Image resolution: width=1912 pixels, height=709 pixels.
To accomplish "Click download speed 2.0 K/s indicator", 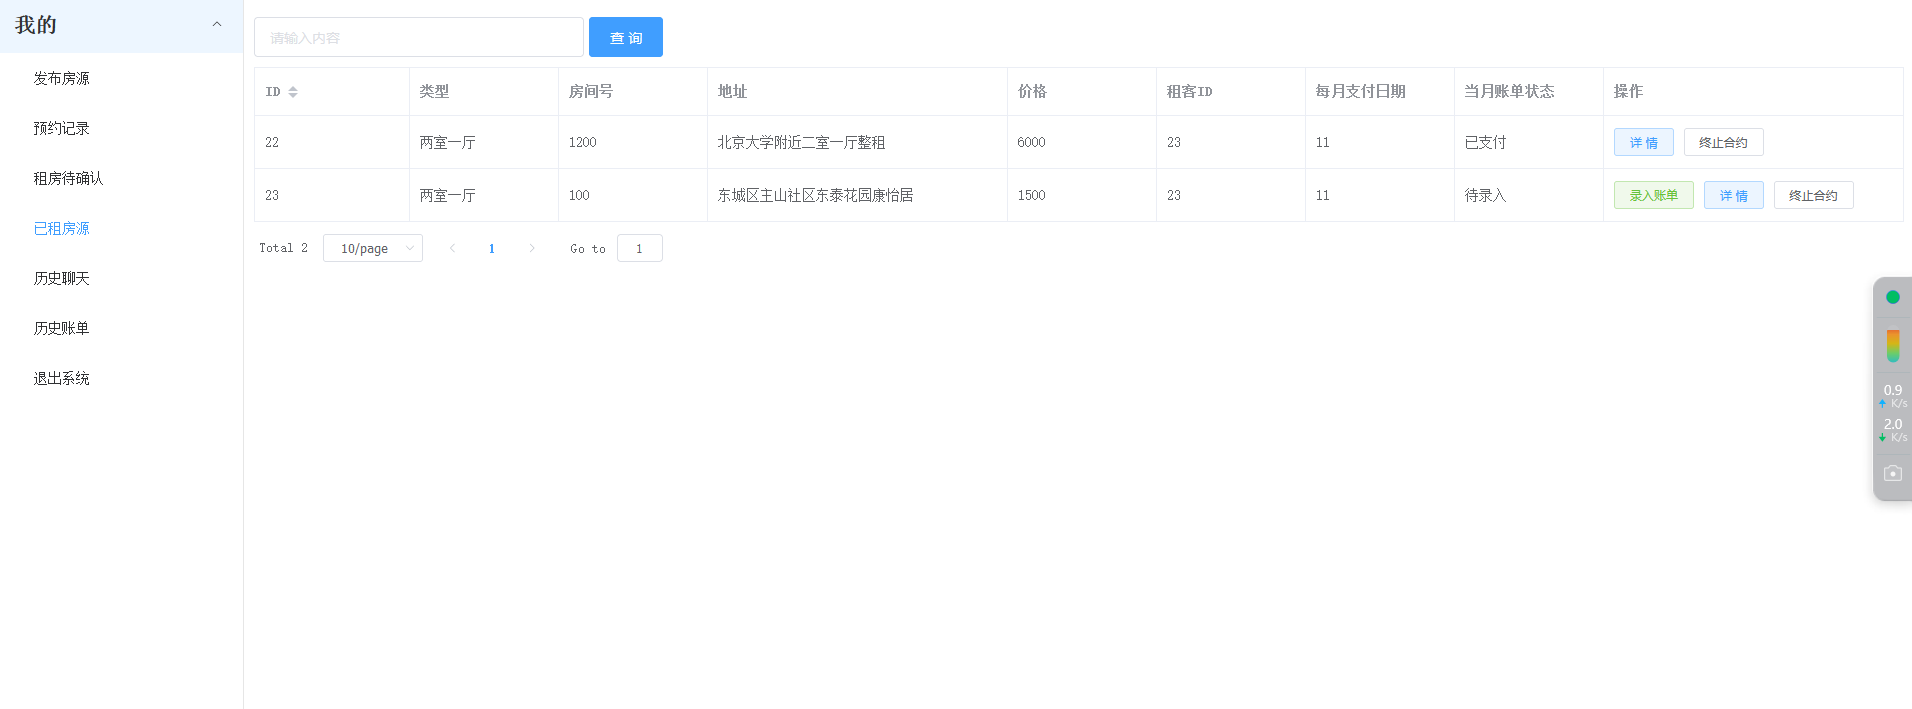I will [x=1893, y=430].
